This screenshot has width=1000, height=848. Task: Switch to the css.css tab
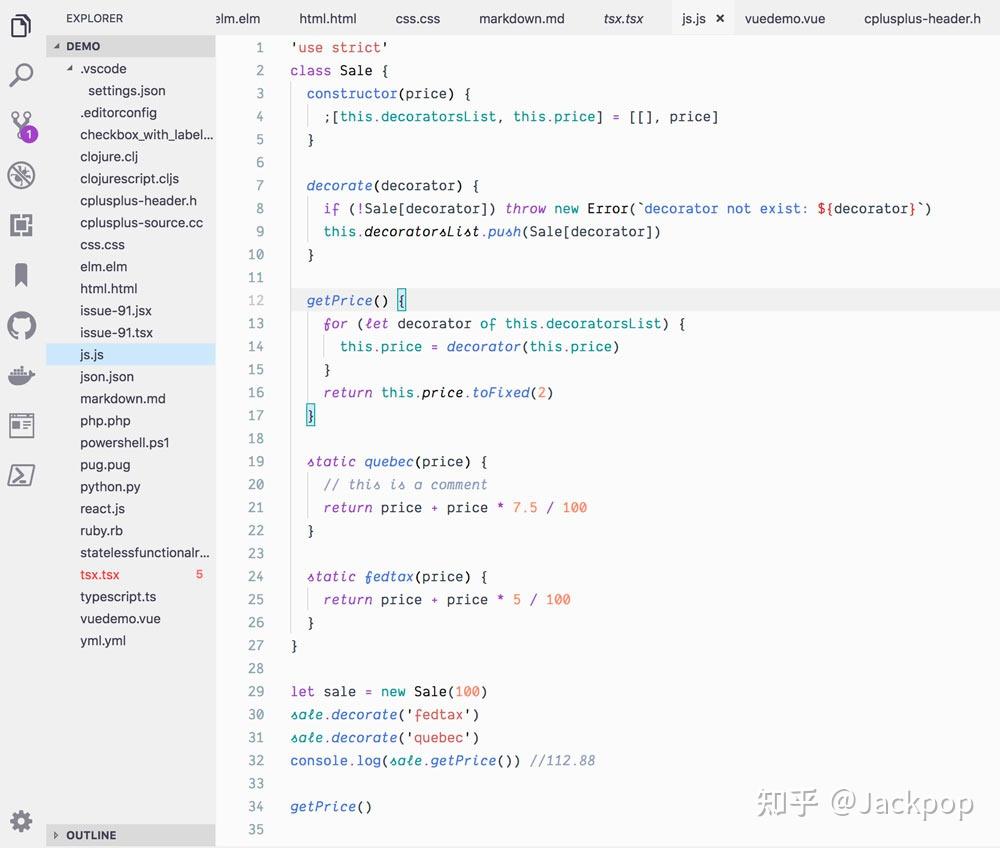coord(418,18)
